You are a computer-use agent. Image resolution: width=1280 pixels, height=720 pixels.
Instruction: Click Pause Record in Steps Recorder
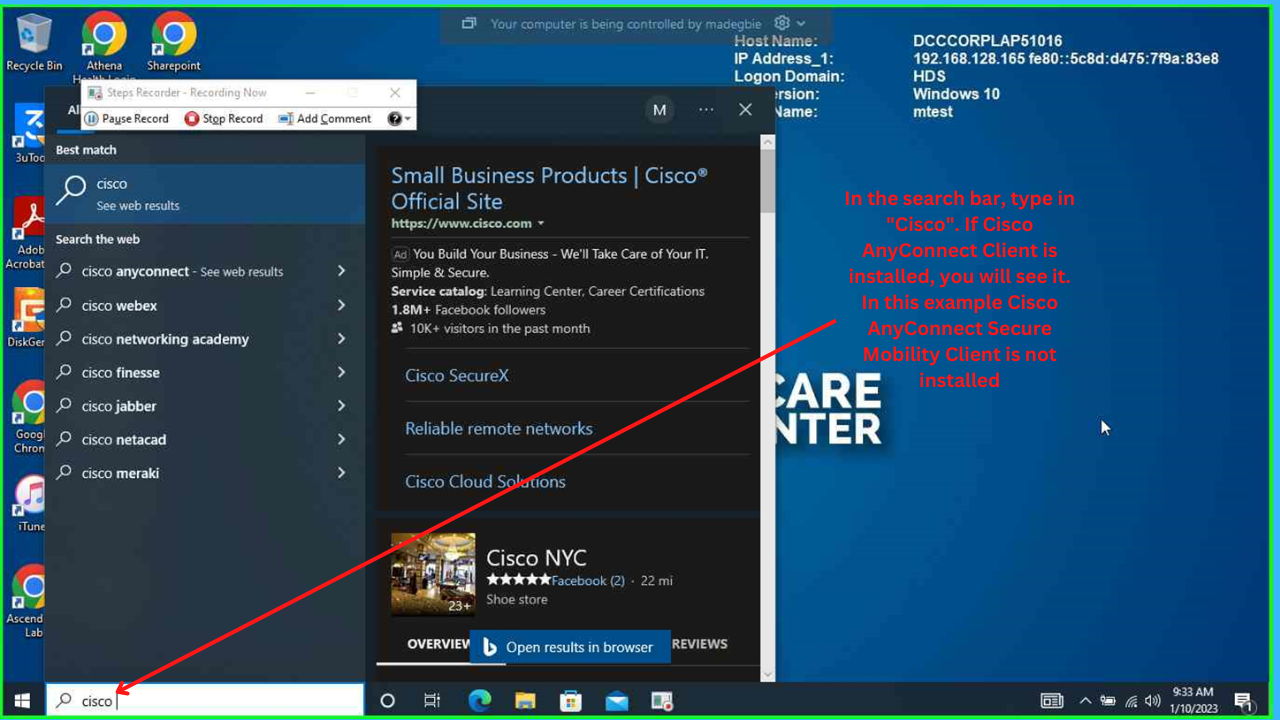coord(126,118)
